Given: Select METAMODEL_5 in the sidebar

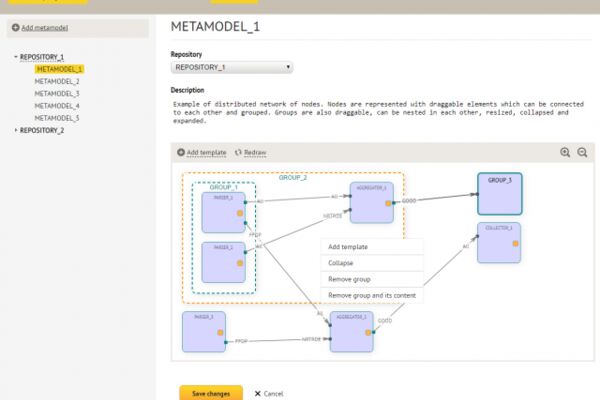Looking at the screenshot, I should point(57,118).
